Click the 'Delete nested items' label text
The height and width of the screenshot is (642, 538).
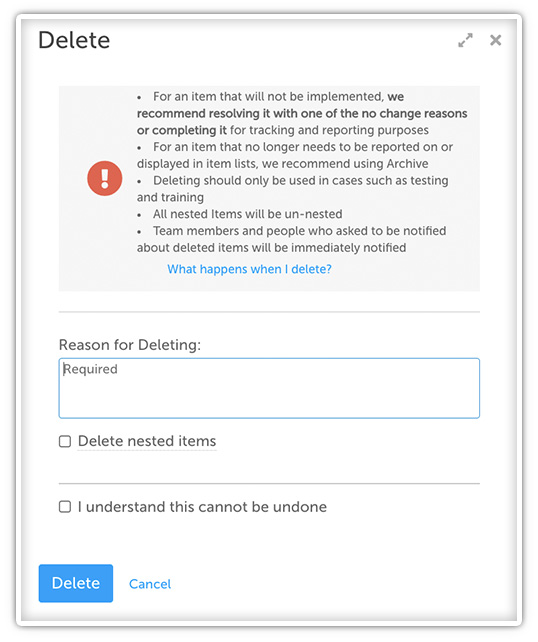[147, 441]
